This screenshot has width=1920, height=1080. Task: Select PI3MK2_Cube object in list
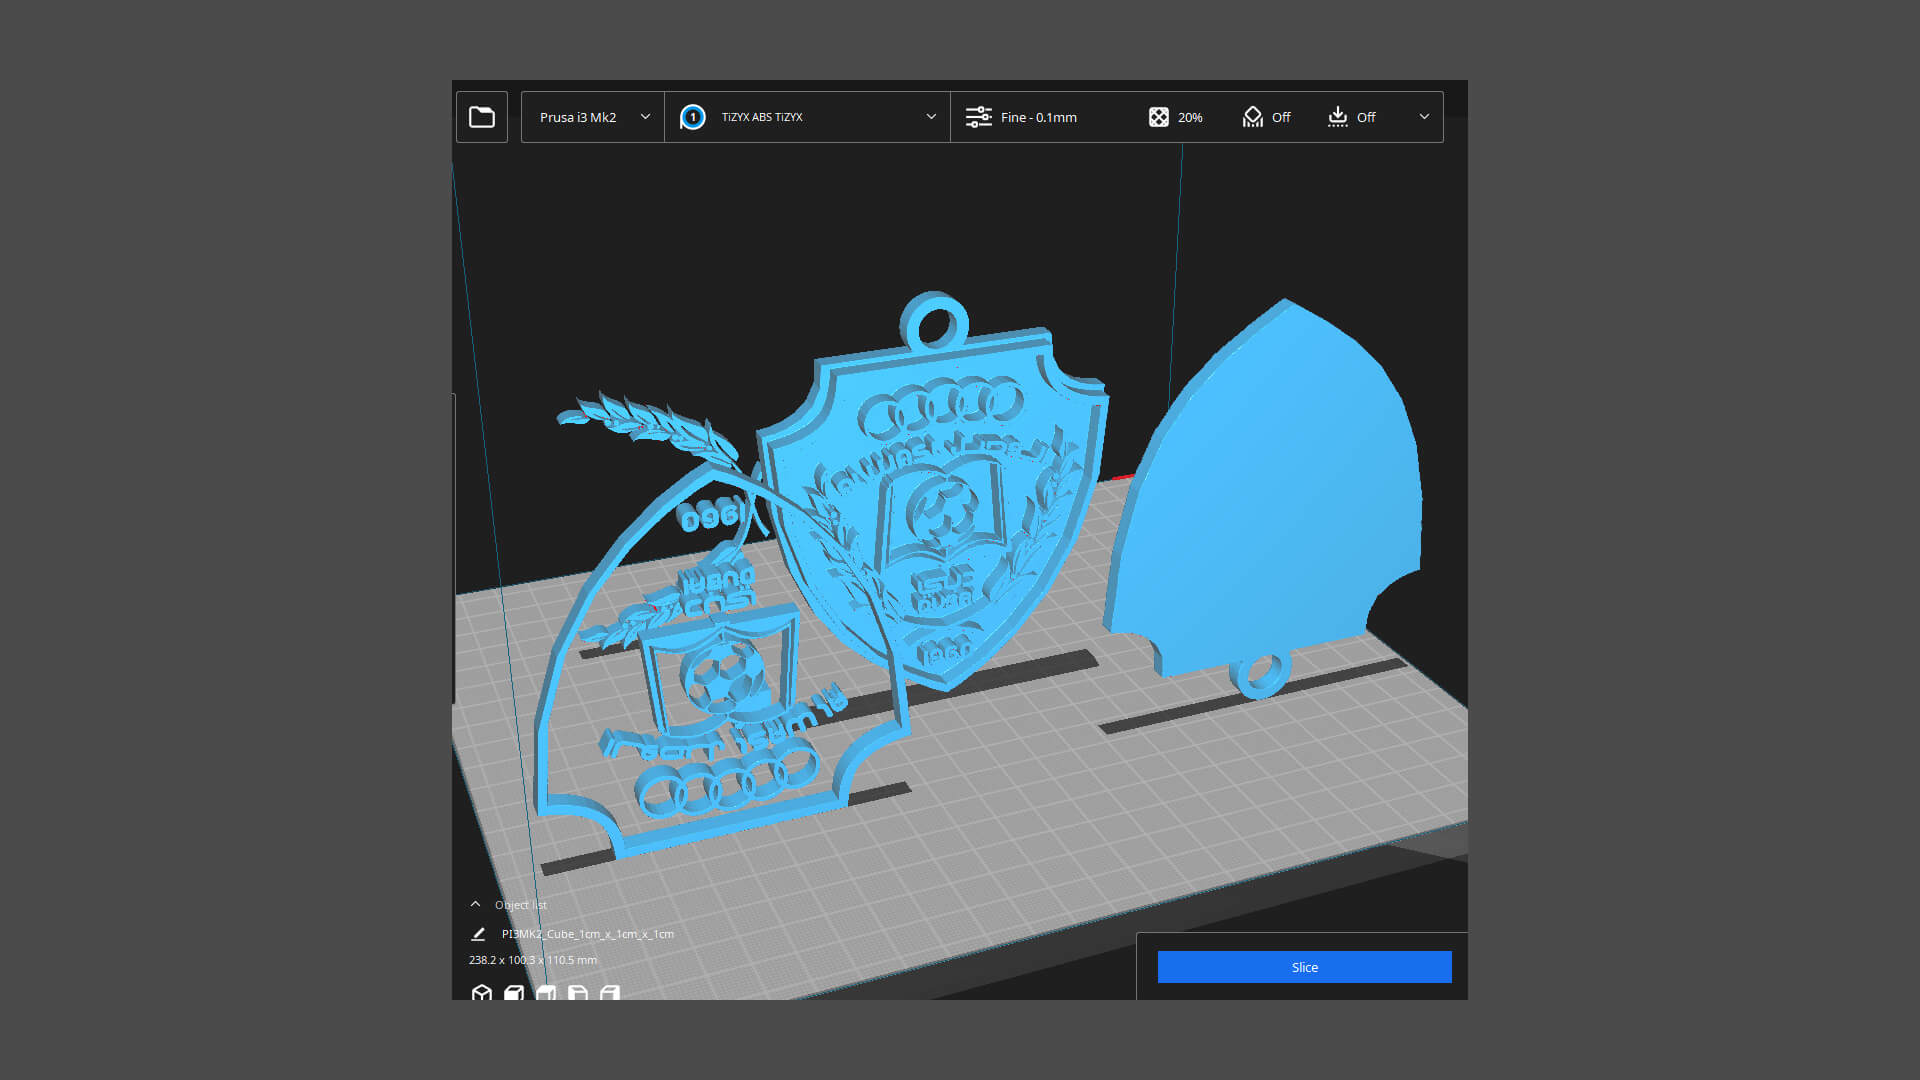click(x=587, y=934)
